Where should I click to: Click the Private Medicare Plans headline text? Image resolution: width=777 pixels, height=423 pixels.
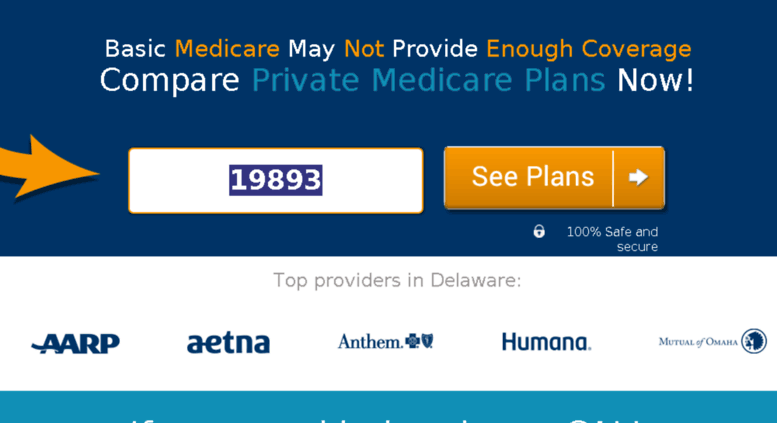[429, 80]
